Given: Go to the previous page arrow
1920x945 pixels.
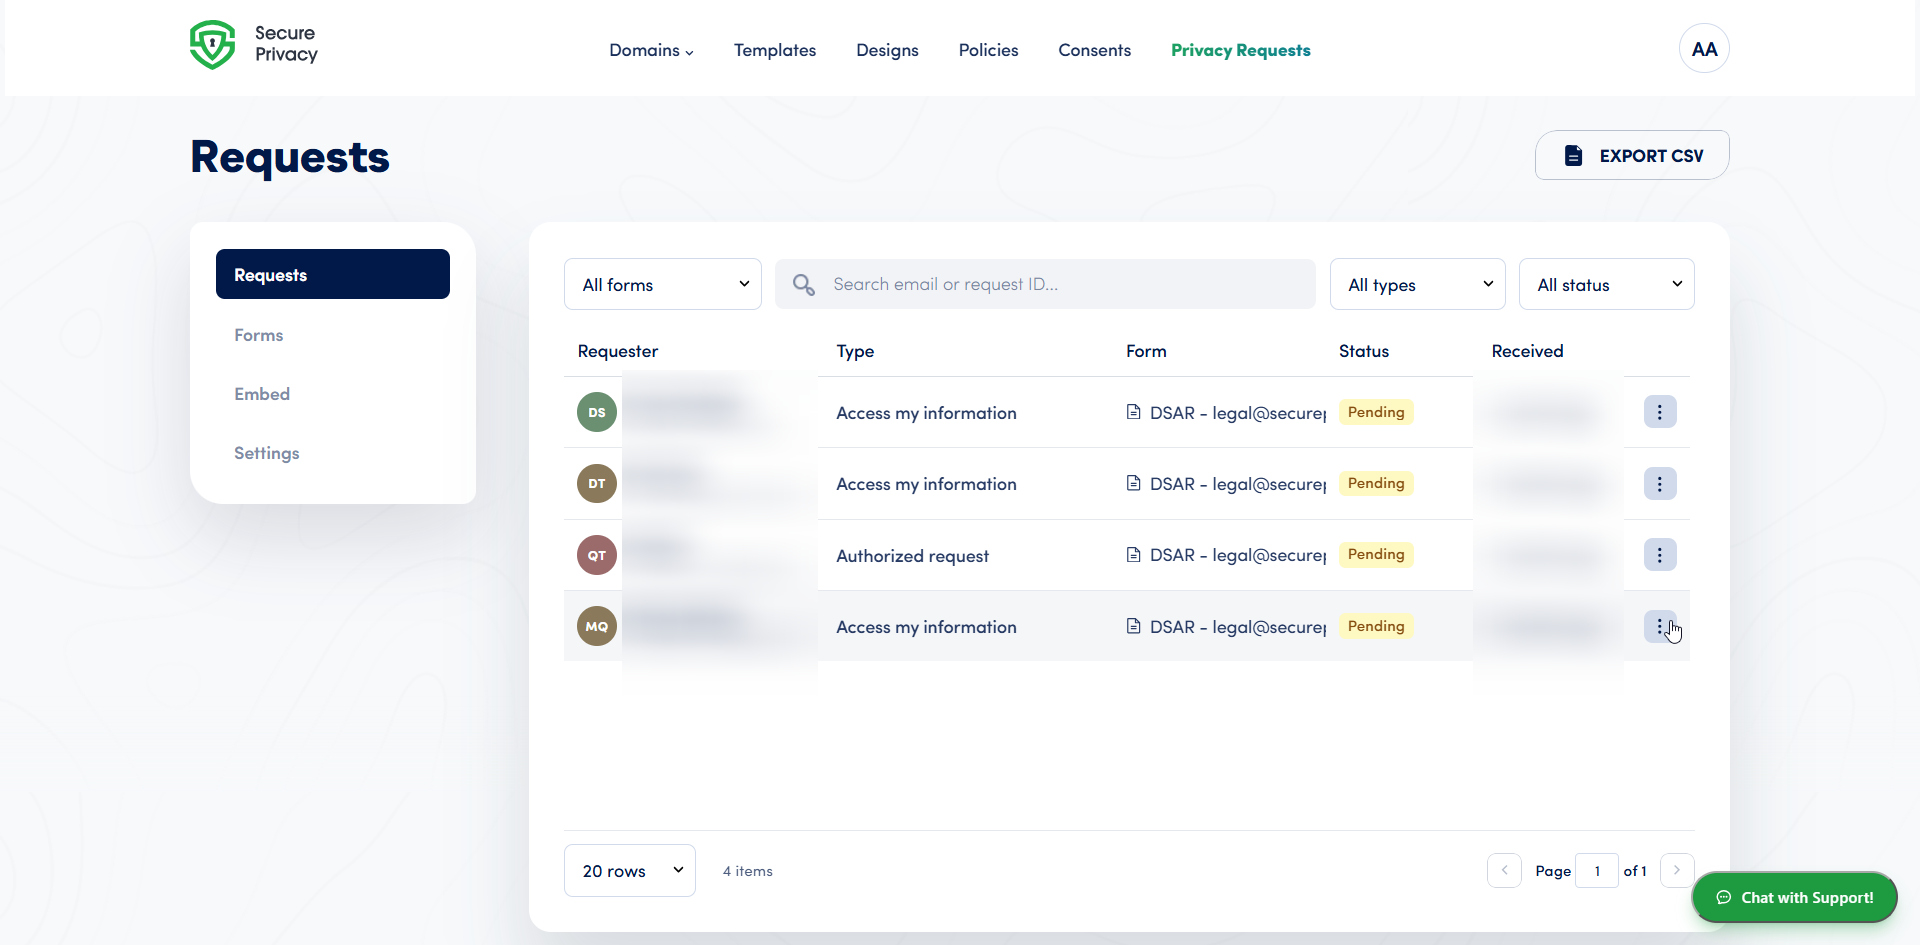Looking at the screenshot, I should 1504,870.
